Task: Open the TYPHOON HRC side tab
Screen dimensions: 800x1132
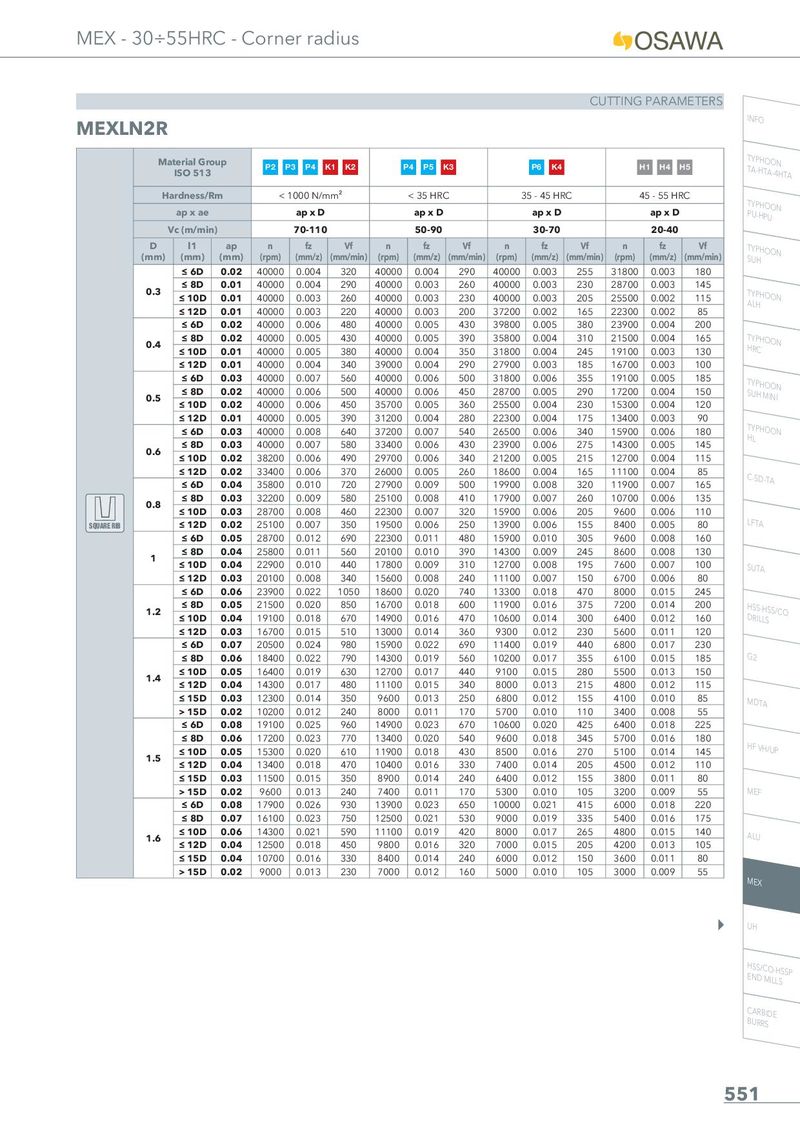Action: point(770,345)
